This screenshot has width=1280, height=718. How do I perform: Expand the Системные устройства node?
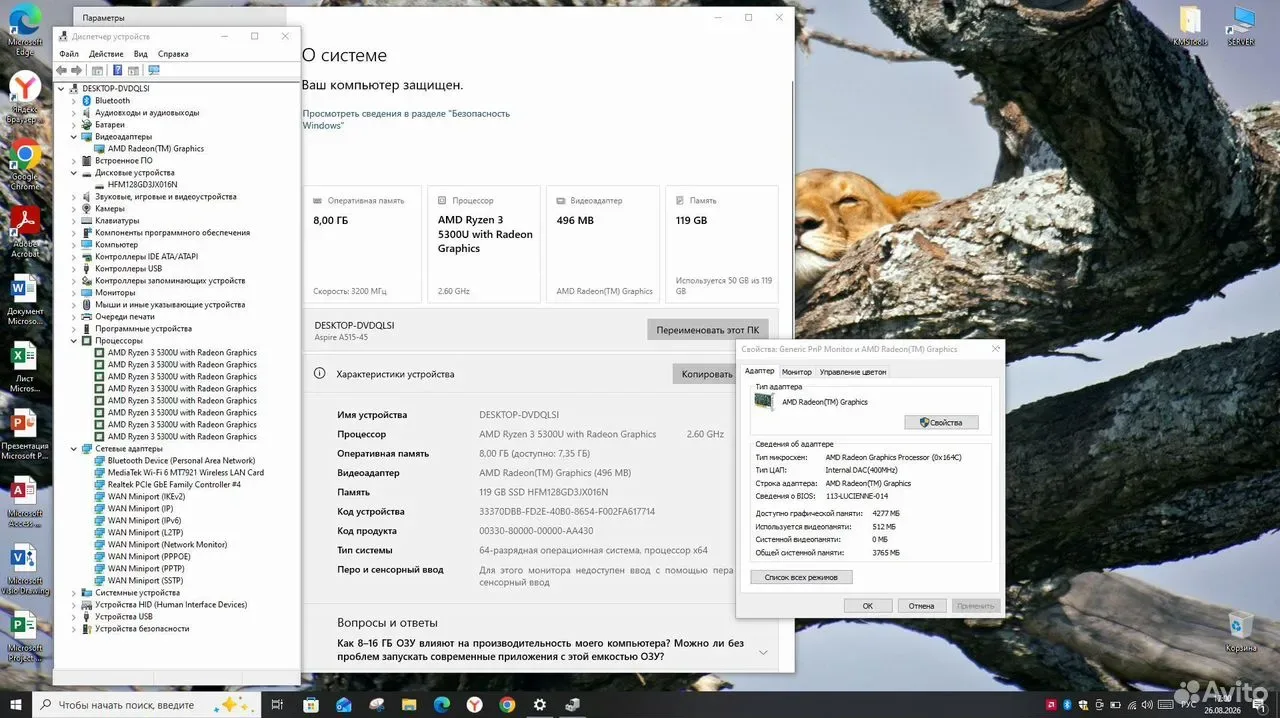[x=73, y=592]
